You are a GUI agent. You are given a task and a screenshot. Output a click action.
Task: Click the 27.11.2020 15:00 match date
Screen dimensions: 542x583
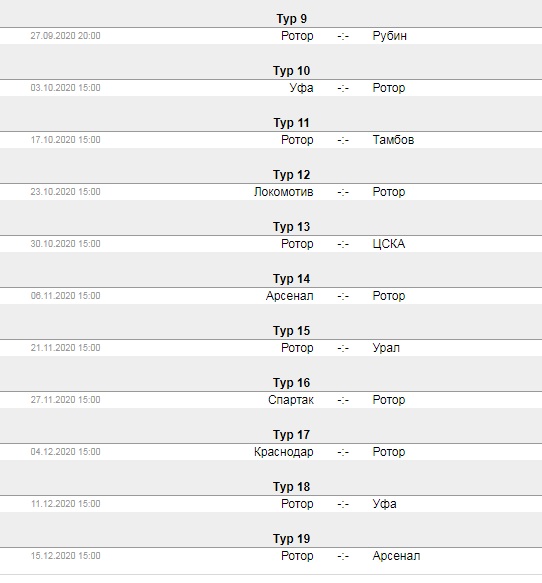(x=65, y=400)
